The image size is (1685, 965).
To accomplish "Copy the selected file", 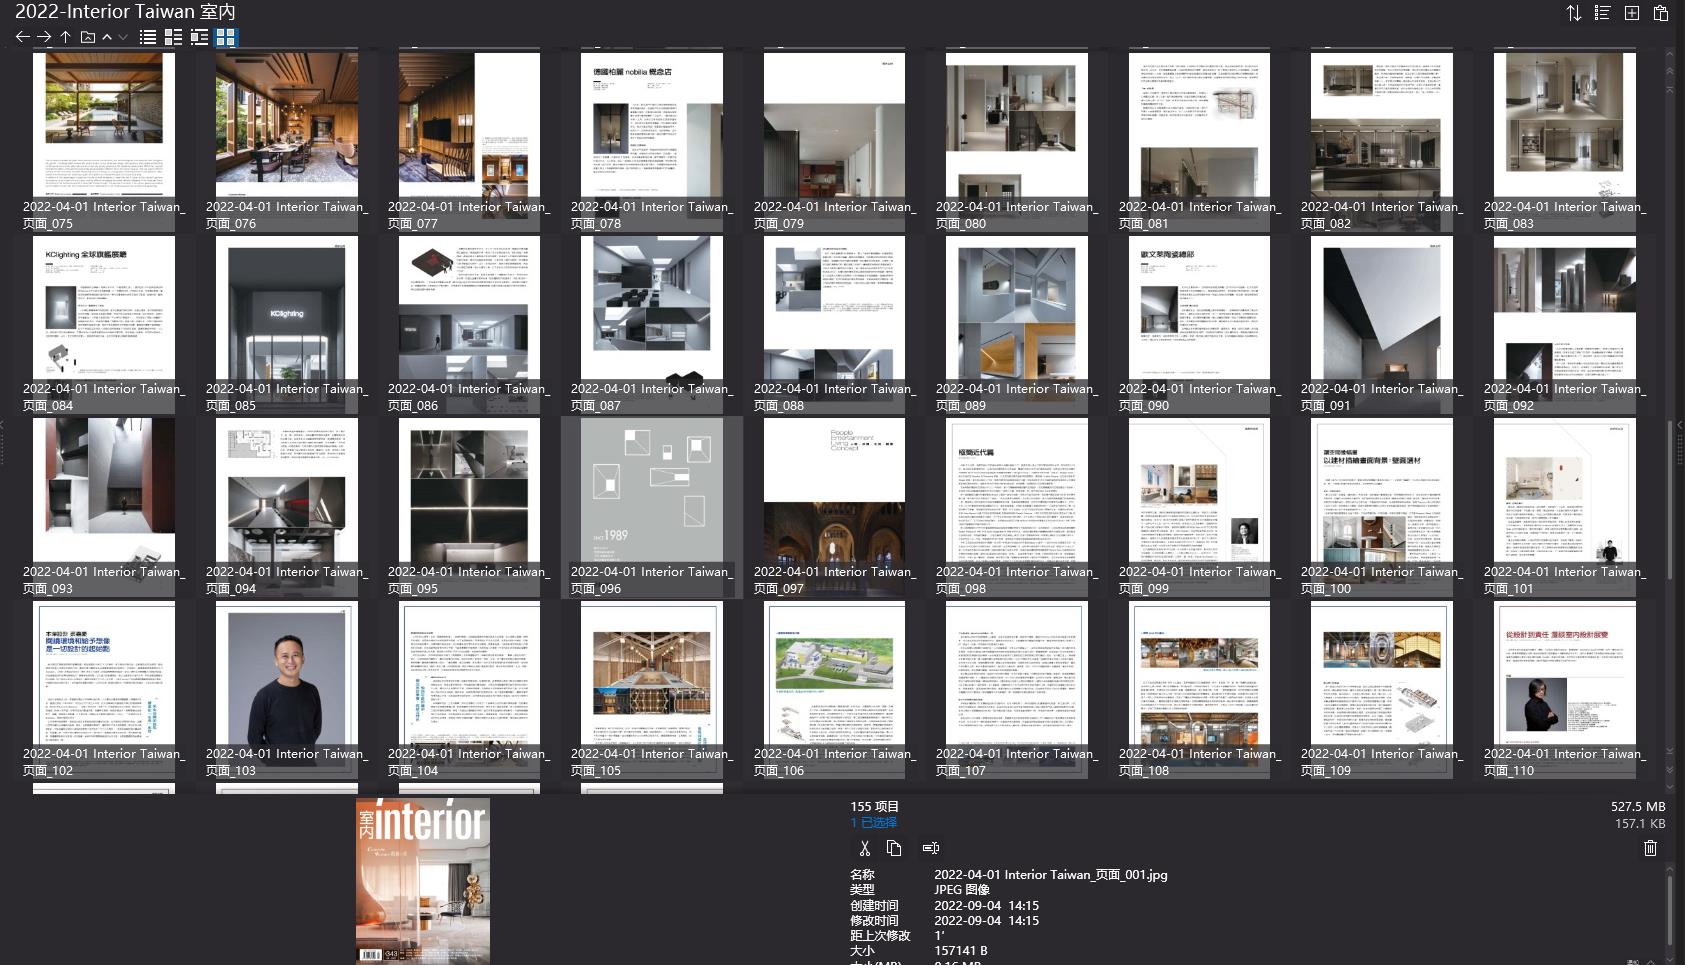I will tap(894, 848).
